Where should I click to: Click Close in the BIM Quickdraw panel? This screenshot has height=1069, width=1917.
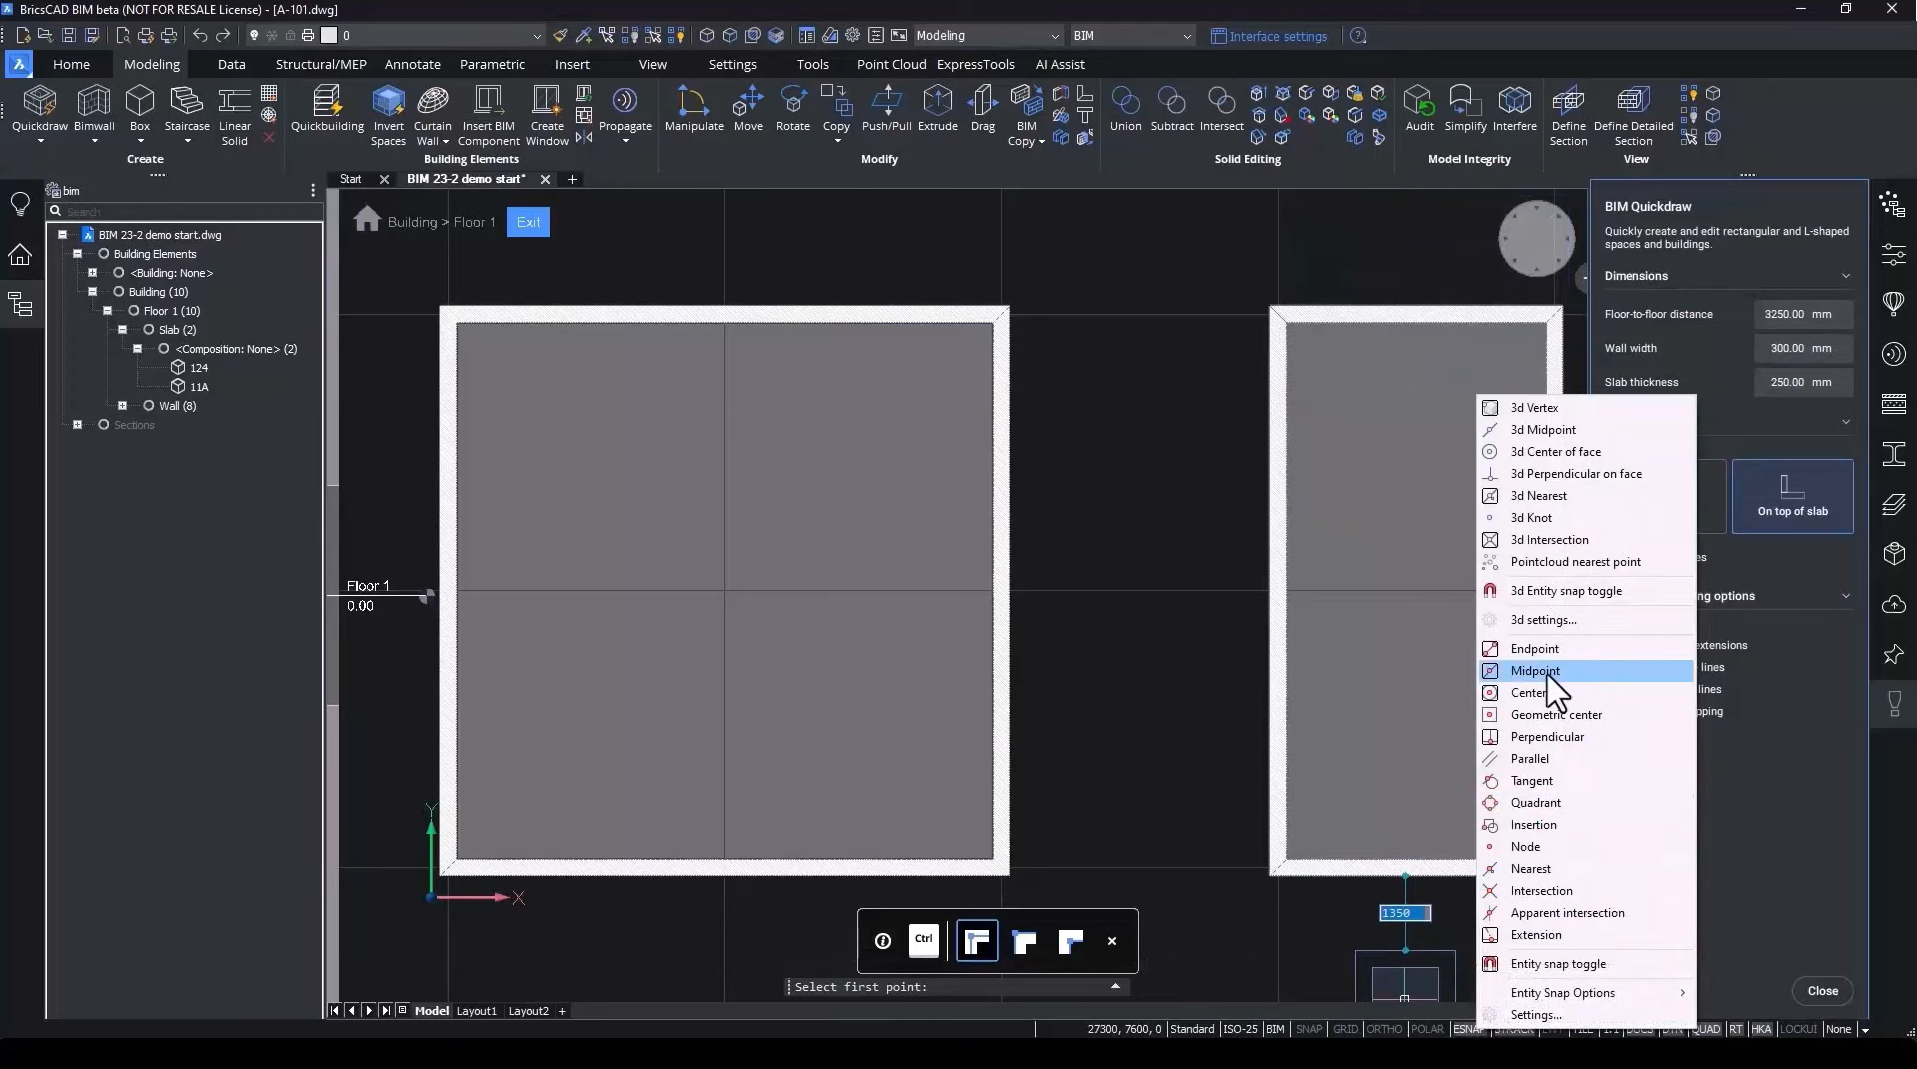pyautogui.click(x=1822, y=990)
